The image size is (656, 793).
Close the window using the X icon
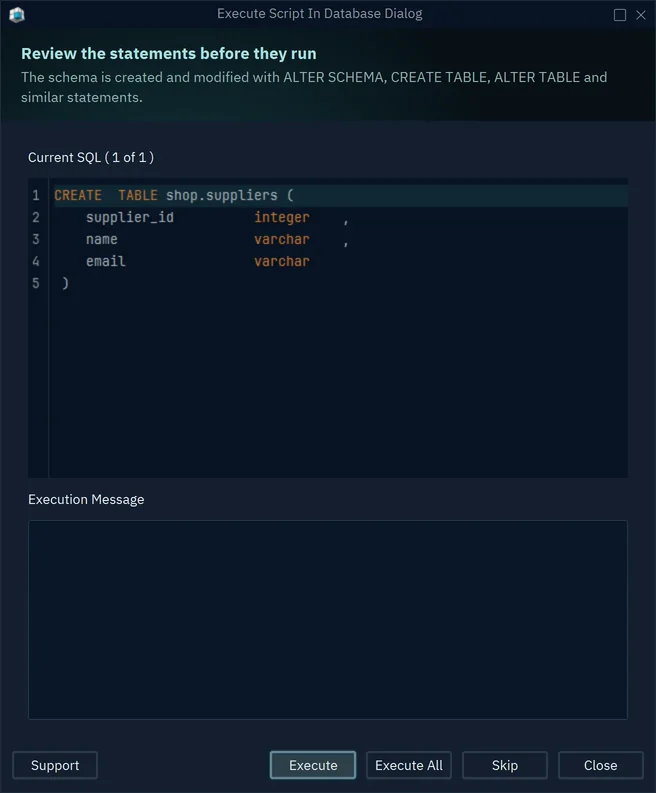click(x=641, y=15)
